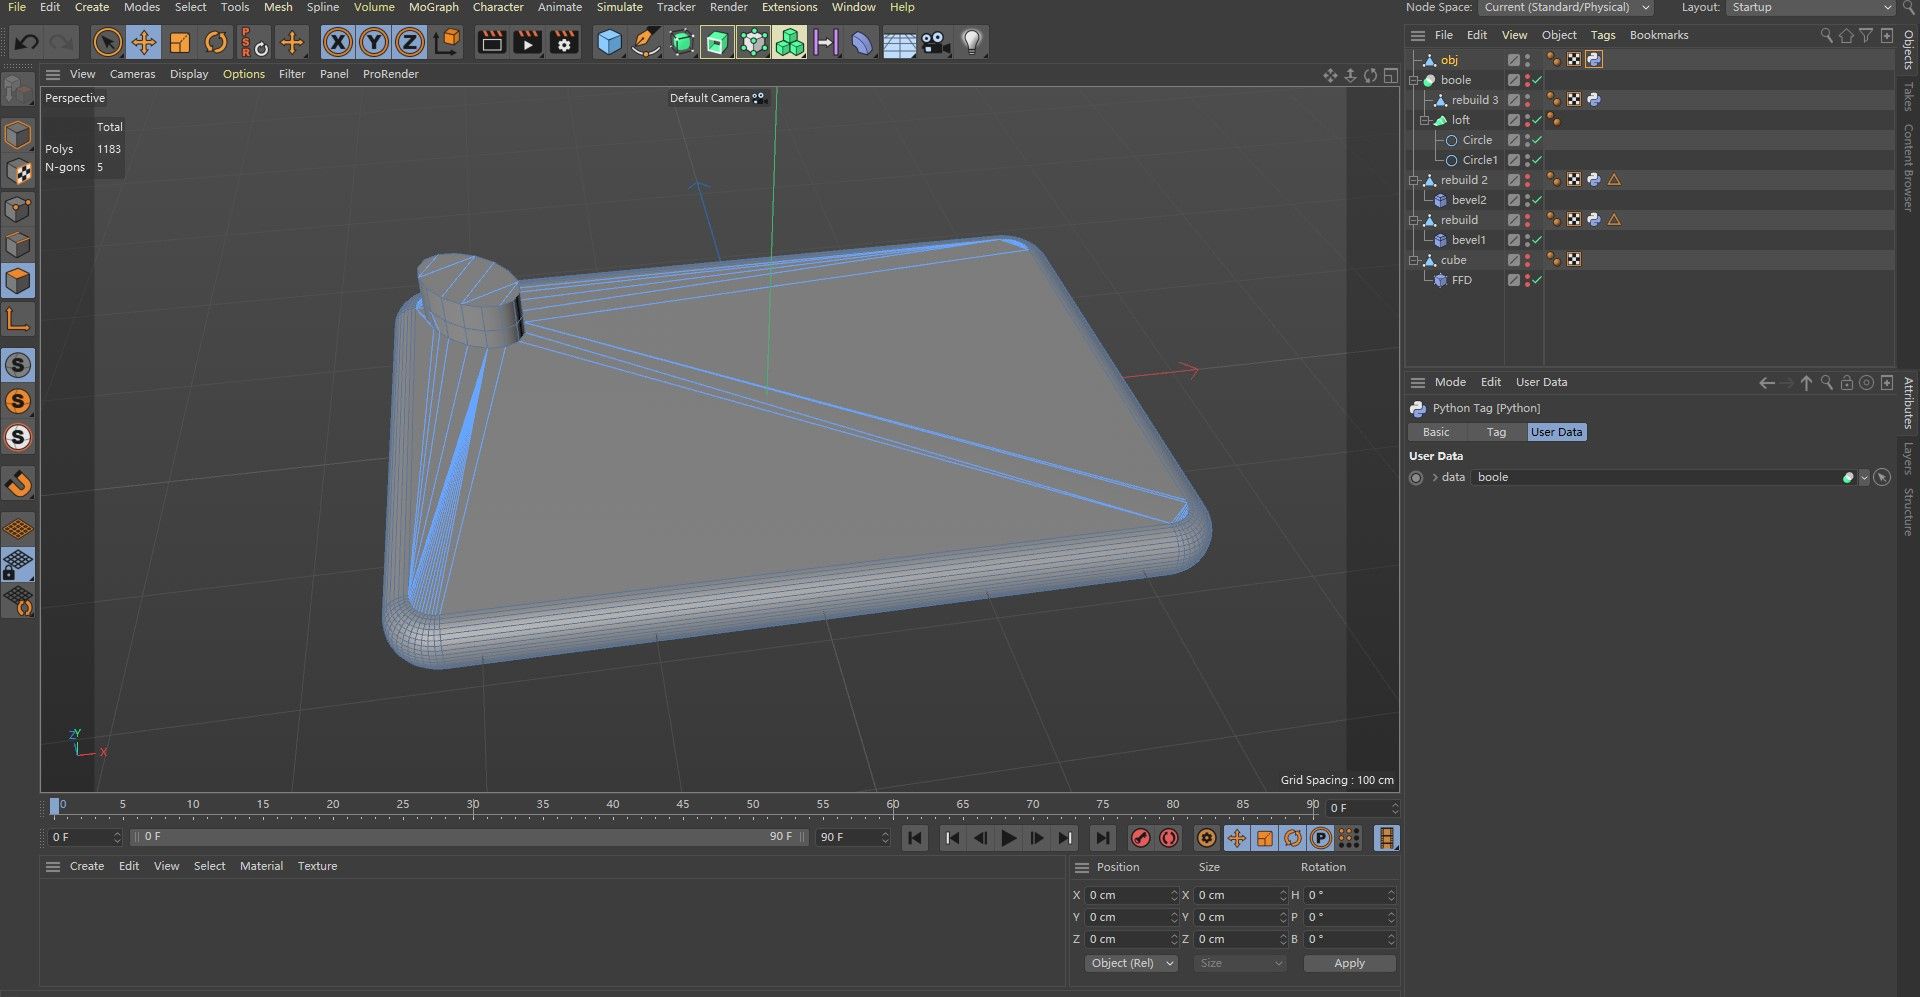The height and width of the screenshot is (997, 1920).
Task: Switch to the User Data tab
Action: 1556,432
